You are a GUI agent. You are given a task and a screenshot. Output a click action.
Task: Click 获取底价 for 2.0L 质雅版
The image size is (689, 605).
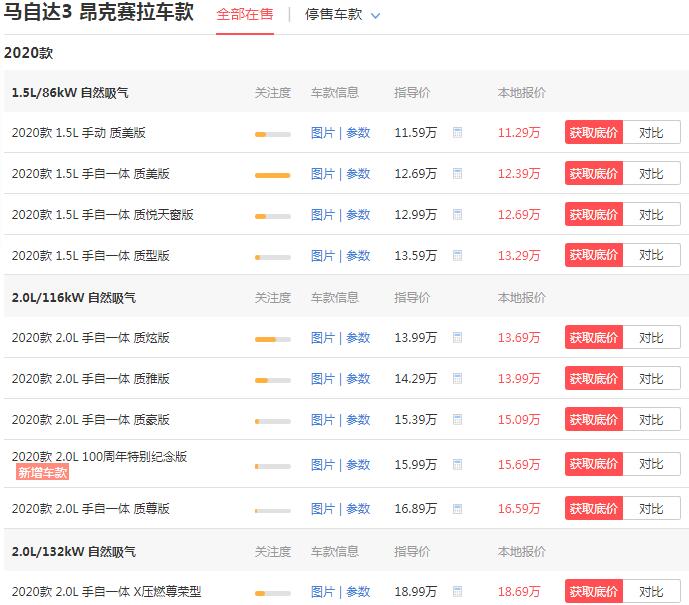tap(594, 378)
